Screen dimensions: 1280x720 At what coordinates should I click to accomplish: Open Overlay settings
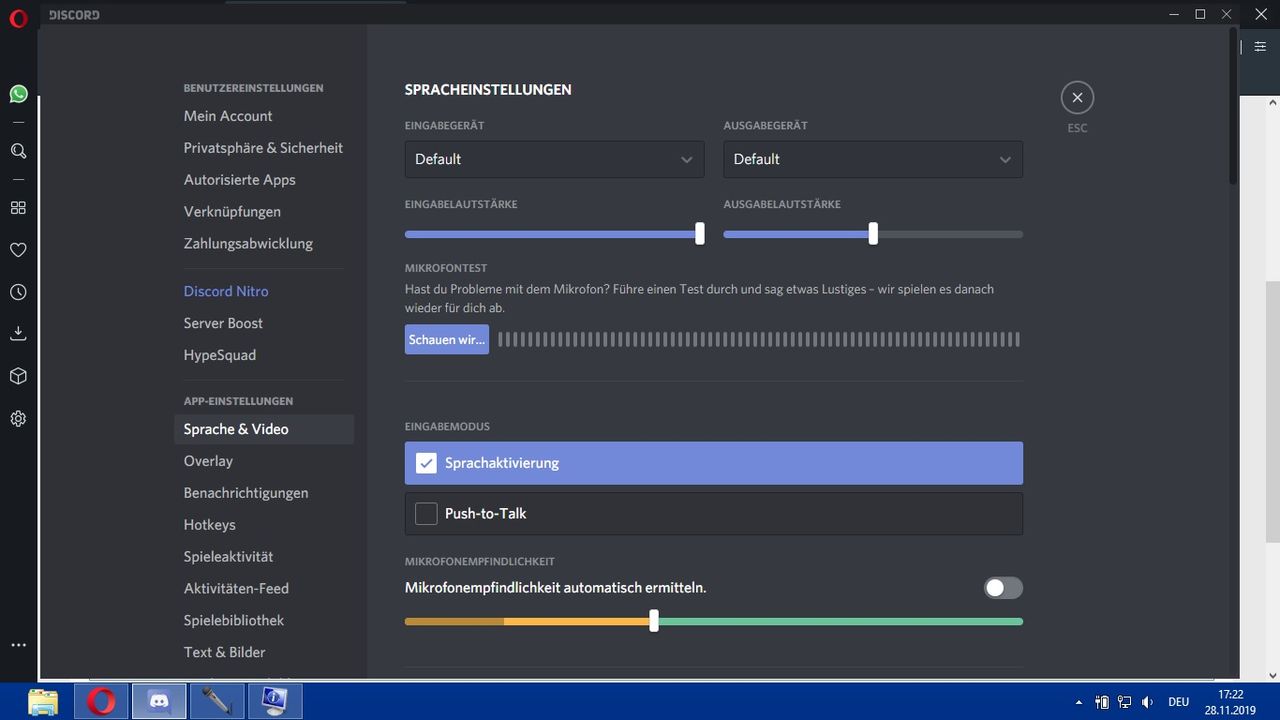pos(208,461)
